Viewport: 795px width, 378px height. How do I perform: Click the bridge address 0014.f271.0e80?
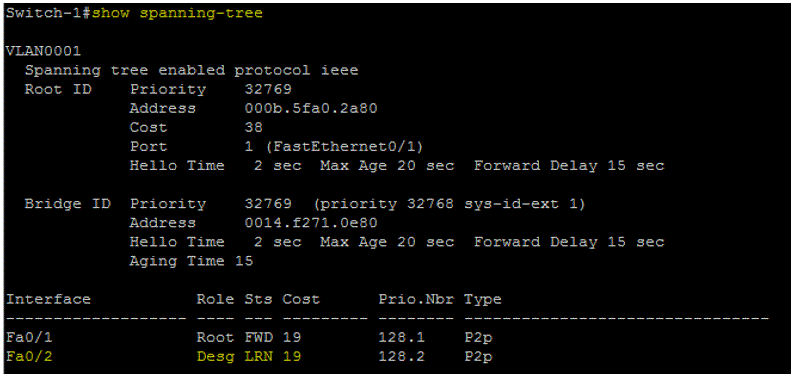coord(311,223)
